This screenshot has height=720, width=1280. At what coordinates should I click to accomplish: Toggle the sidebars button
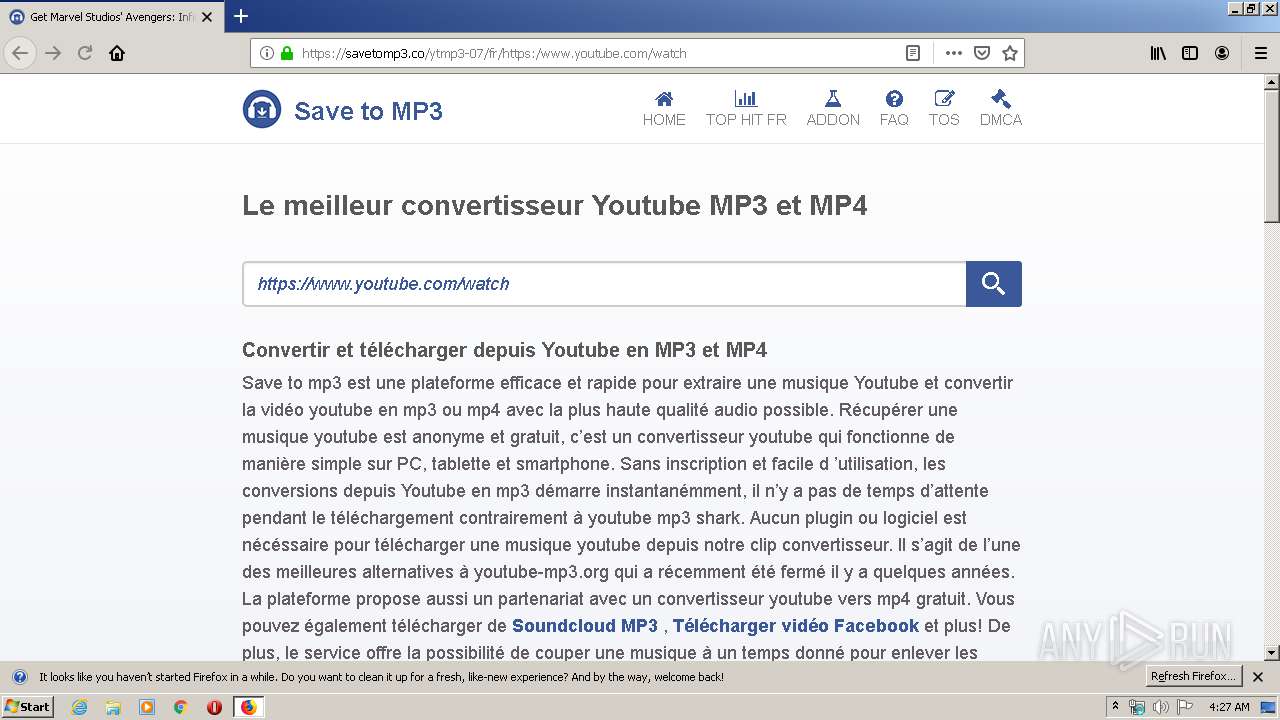click(1190, 53)
